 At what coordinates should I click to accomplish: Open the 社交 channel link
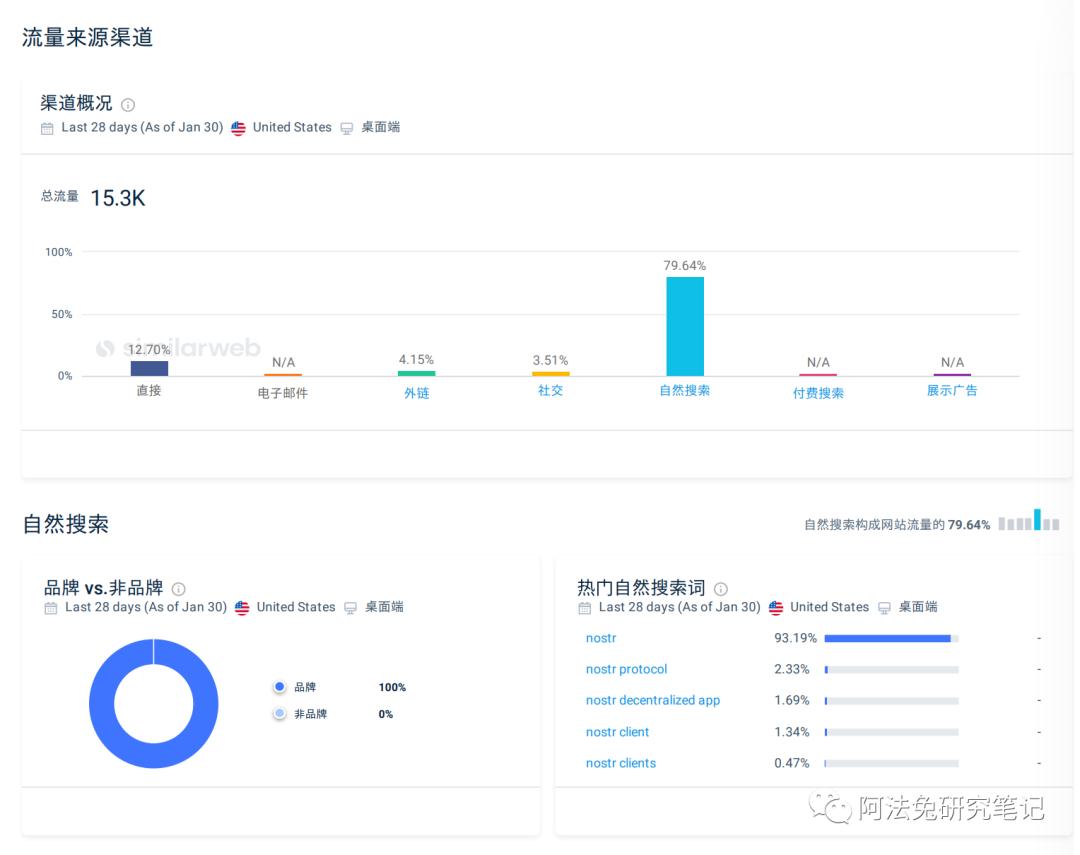click(550, 391)
